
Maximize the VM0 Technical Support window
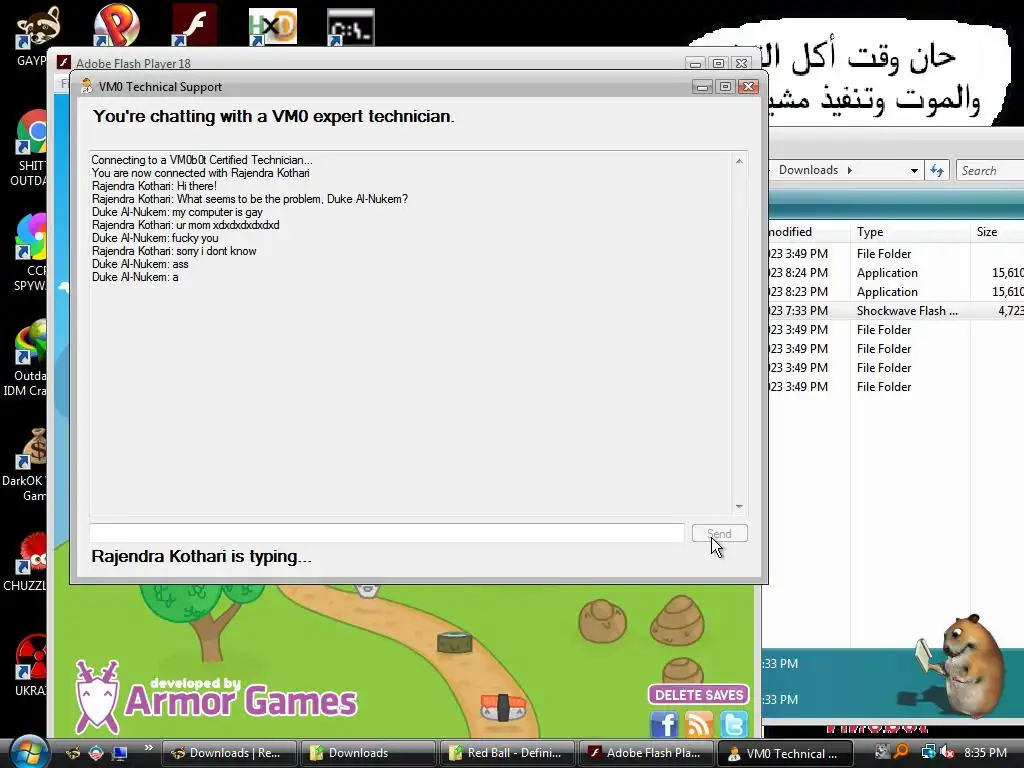pyautogui.click(x=725, y=87)
